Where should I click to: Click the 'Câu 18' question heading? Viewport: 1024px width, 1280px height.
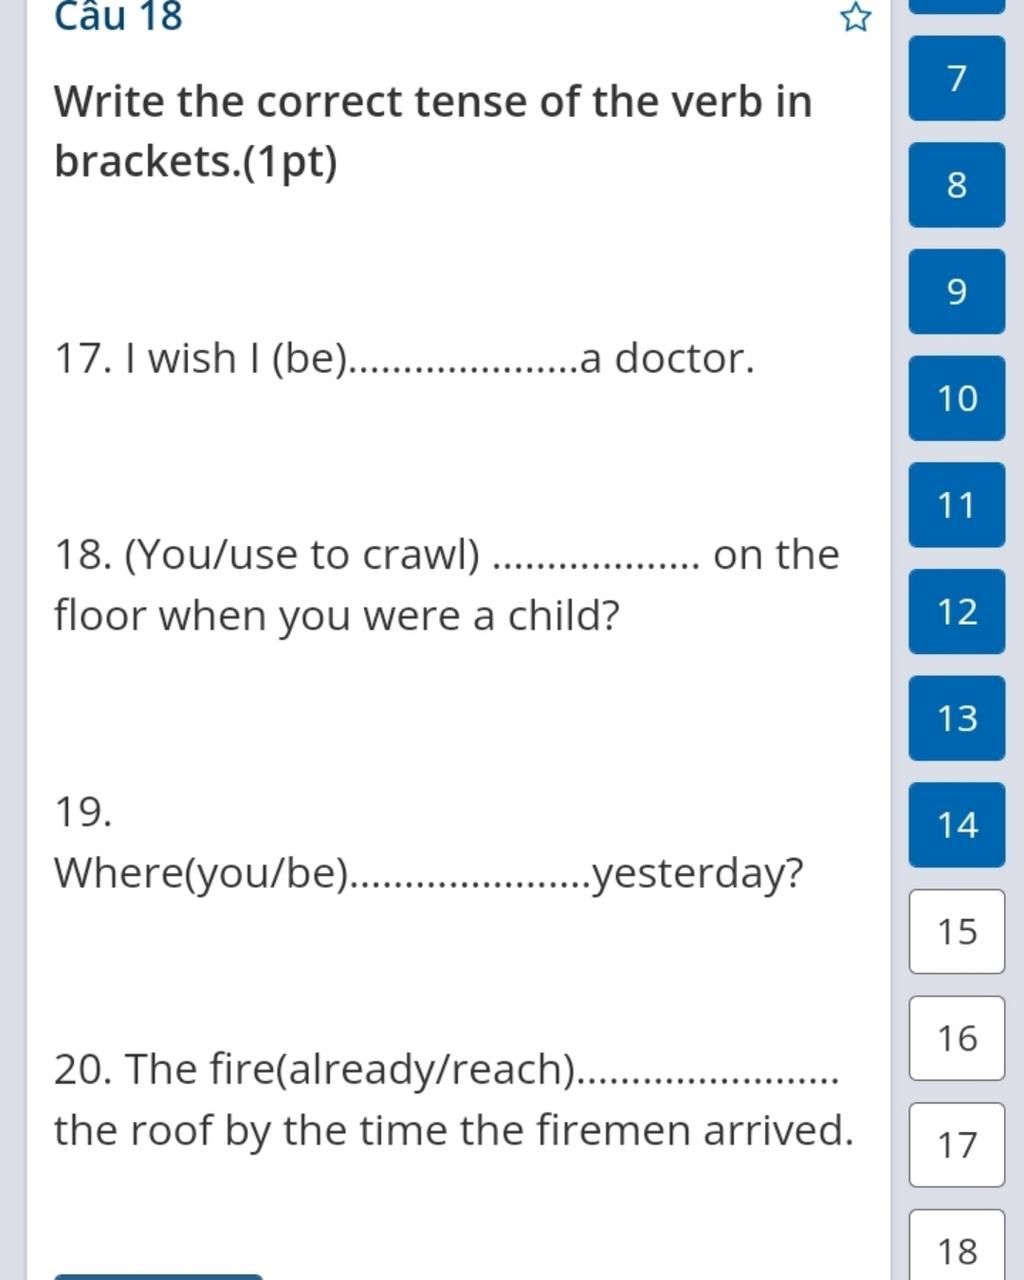coord(119,16)
